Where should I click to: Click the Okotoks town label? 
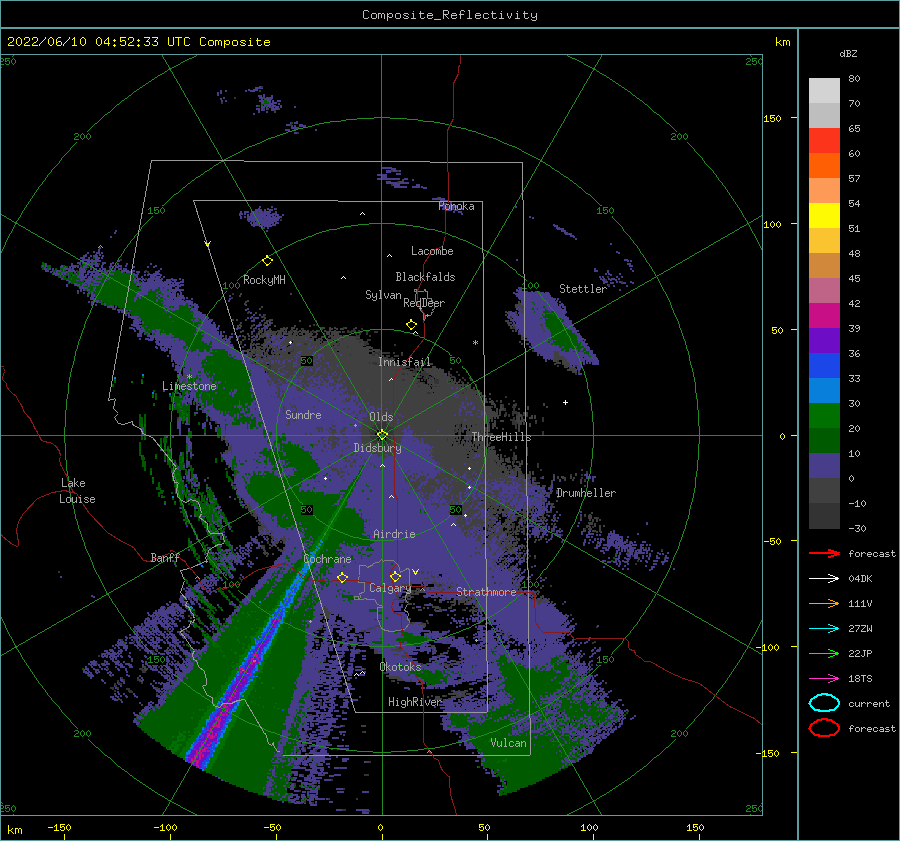point(401,667)
